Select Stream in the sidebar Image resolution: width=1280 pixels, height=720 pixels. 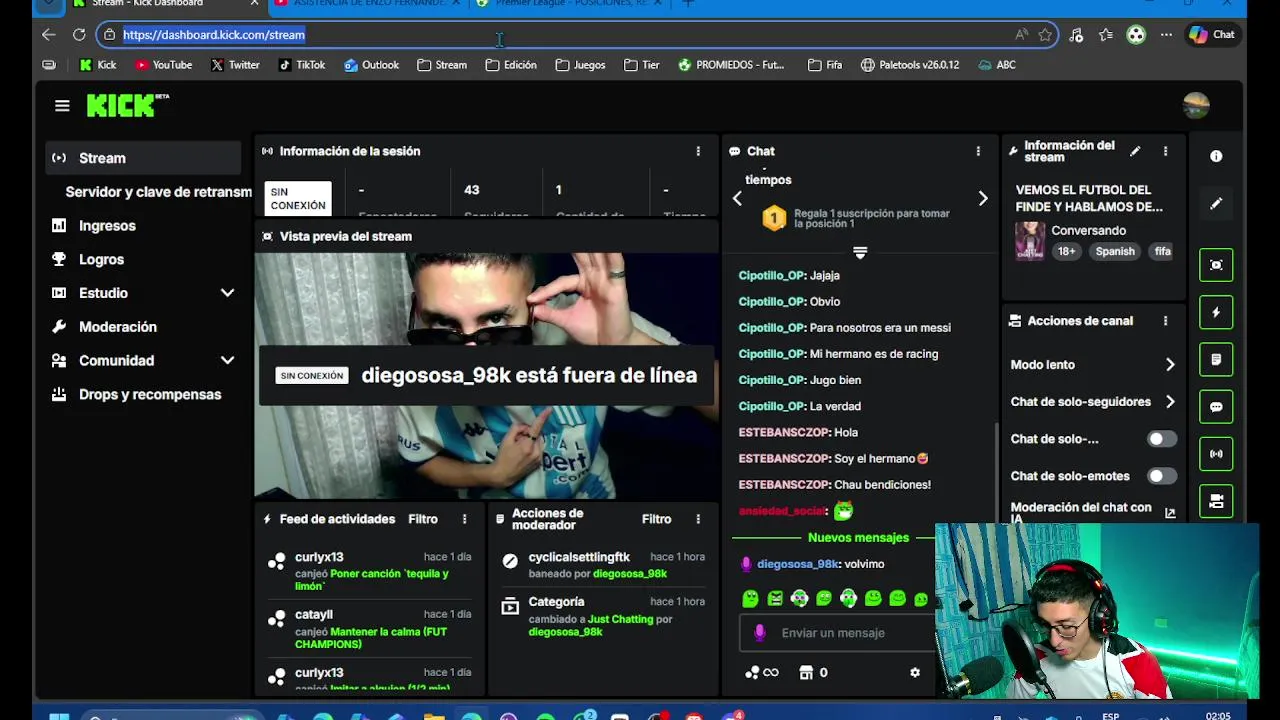coord(144,158)
